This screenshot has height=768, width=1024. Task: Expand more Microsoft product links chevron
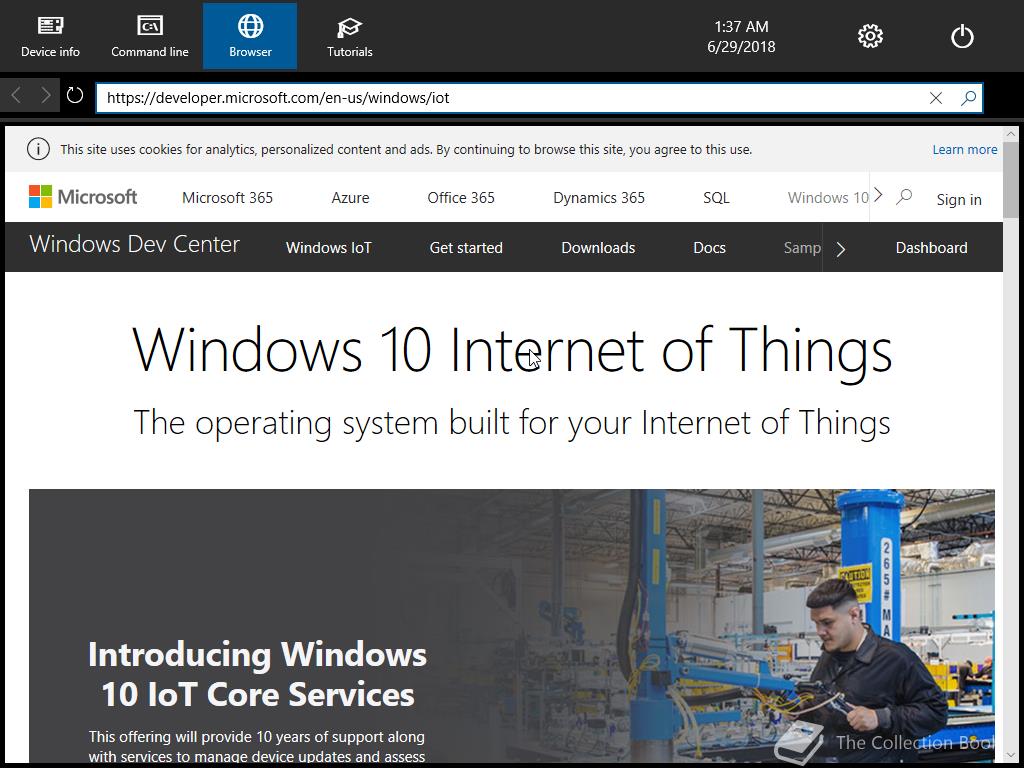click(878, 195)
